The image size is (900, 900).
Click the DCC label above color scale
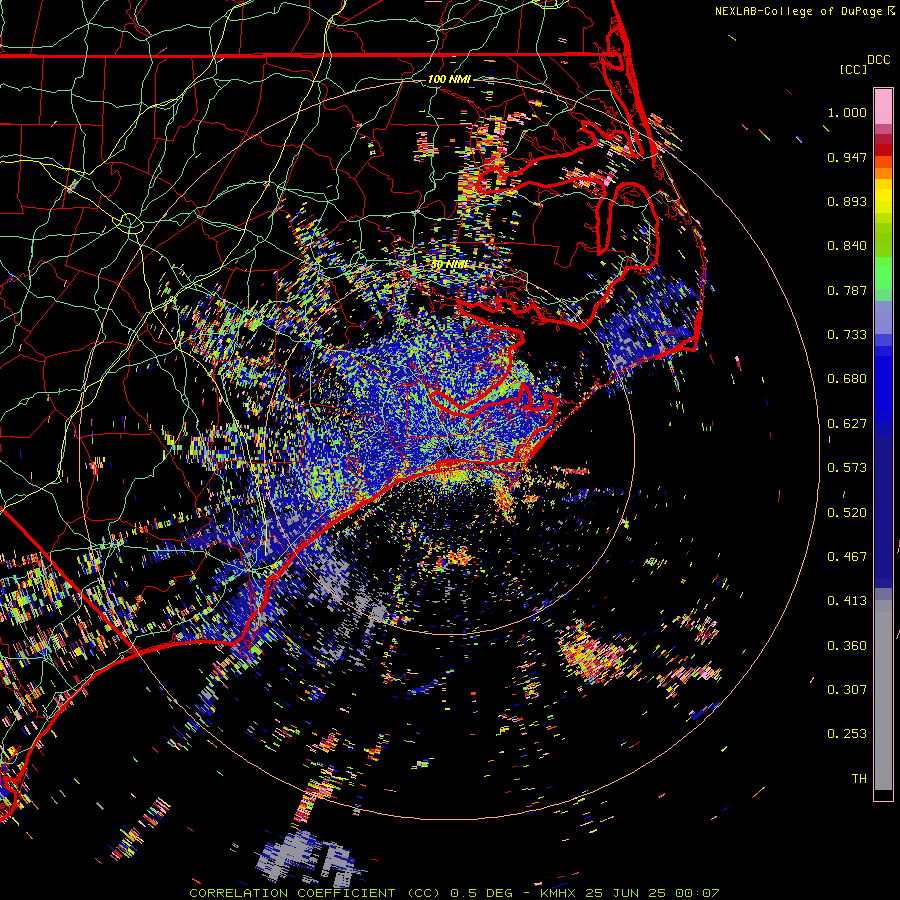(878, 60)
